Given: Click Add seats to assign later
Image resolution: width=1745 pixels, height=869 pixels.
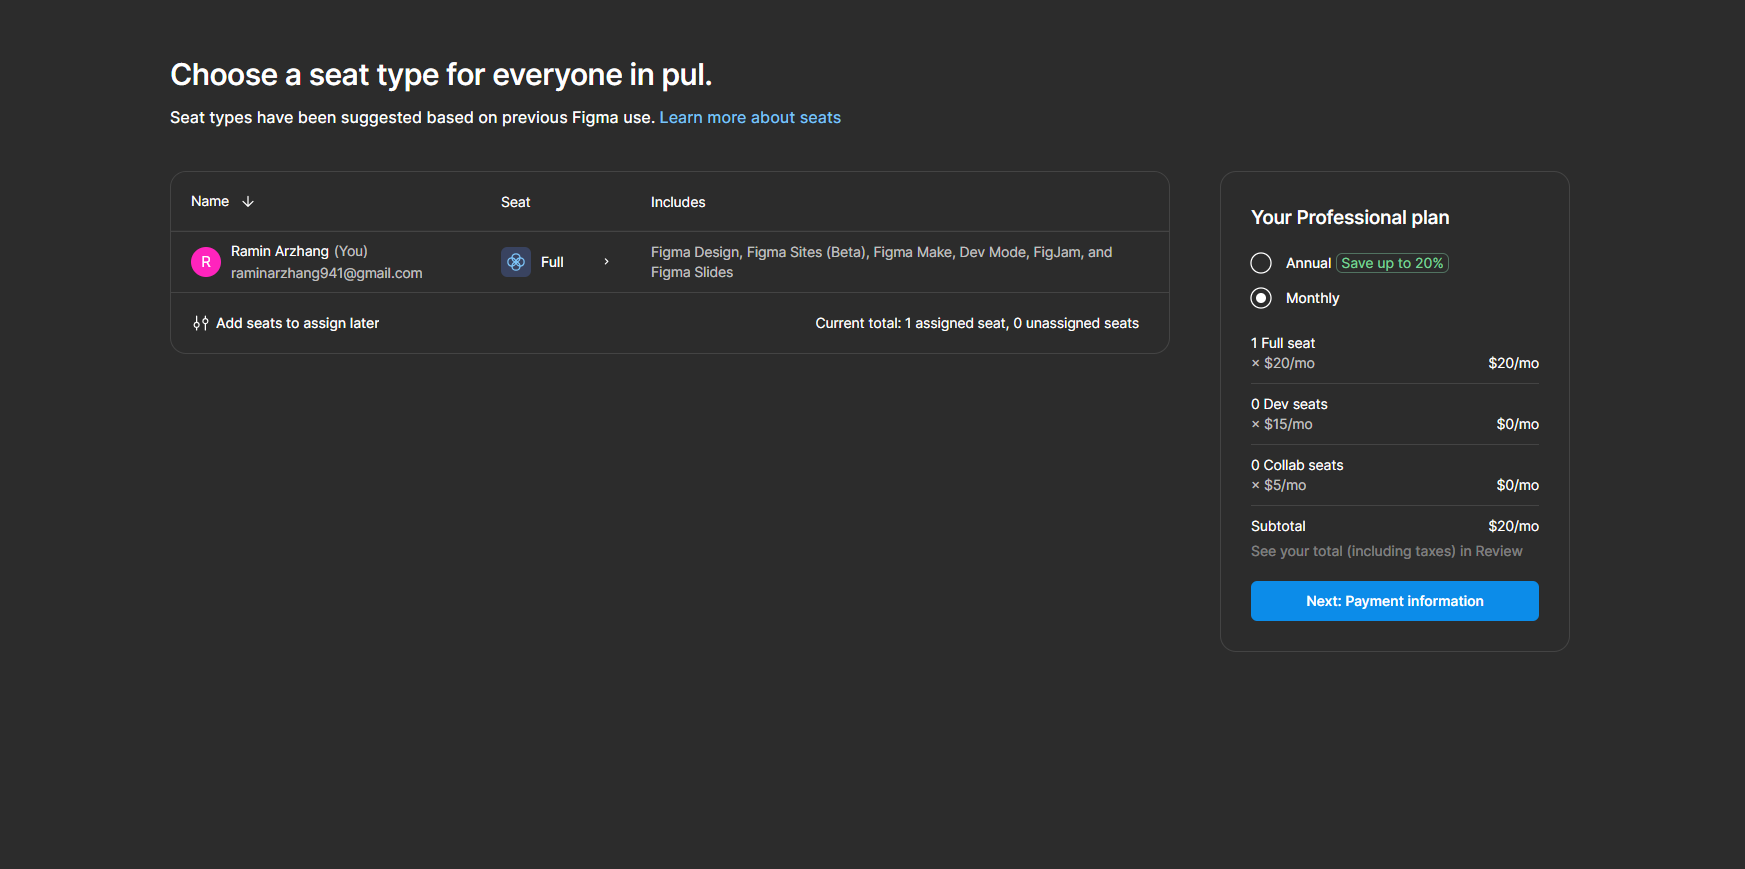Looking at the screenshot, I should tap(297, 323).
